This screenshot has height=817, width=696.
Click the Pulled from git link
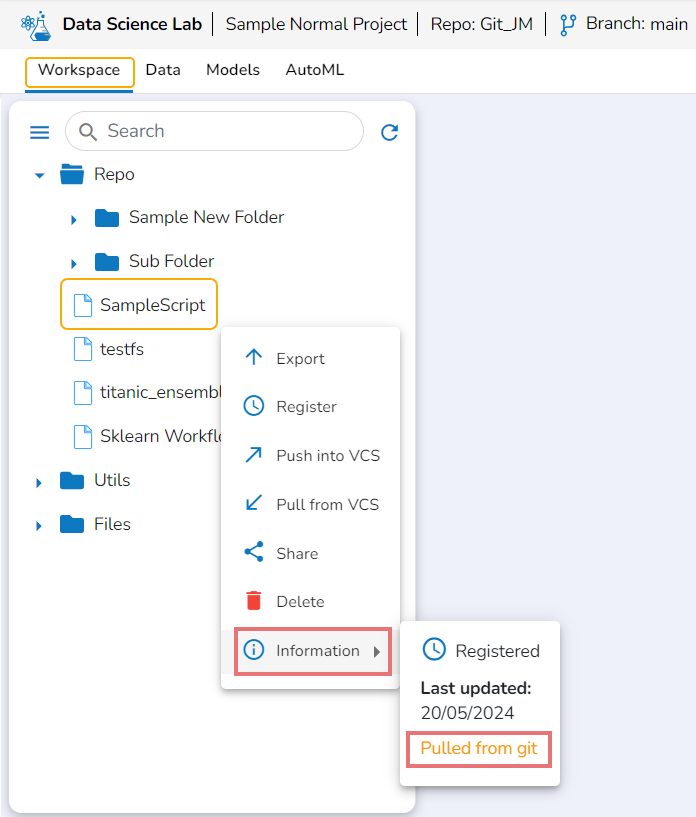479,748
